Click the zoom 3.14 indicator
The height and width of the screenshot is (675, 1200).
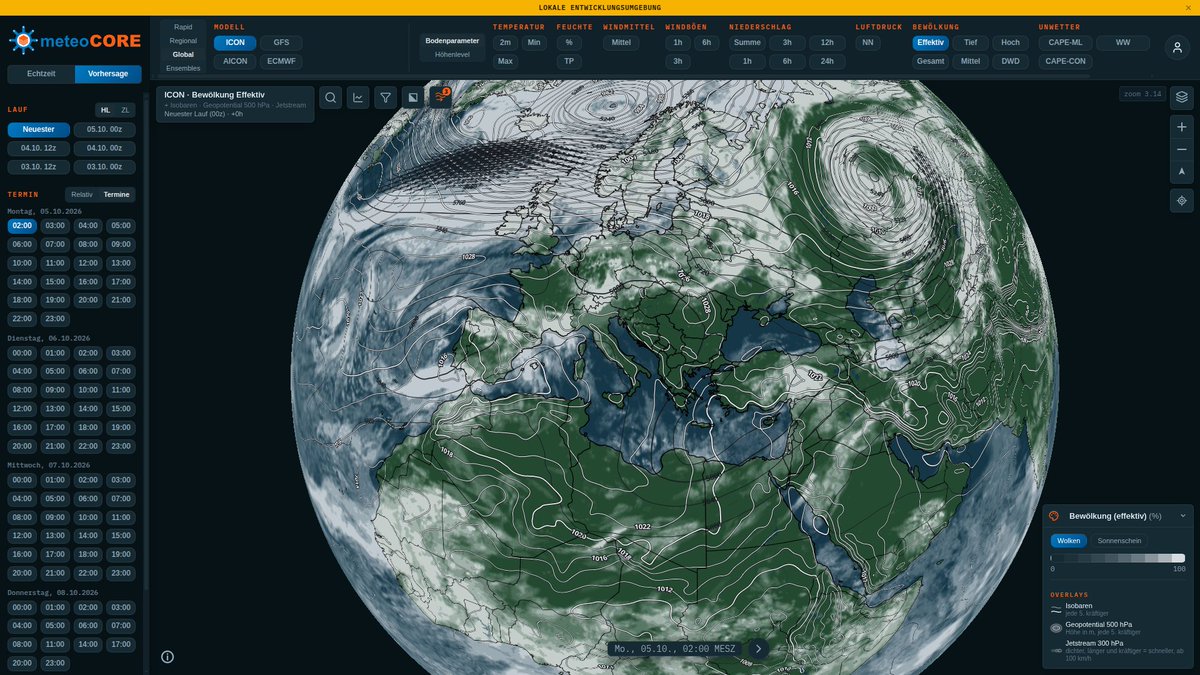[x=1142, y=94]
